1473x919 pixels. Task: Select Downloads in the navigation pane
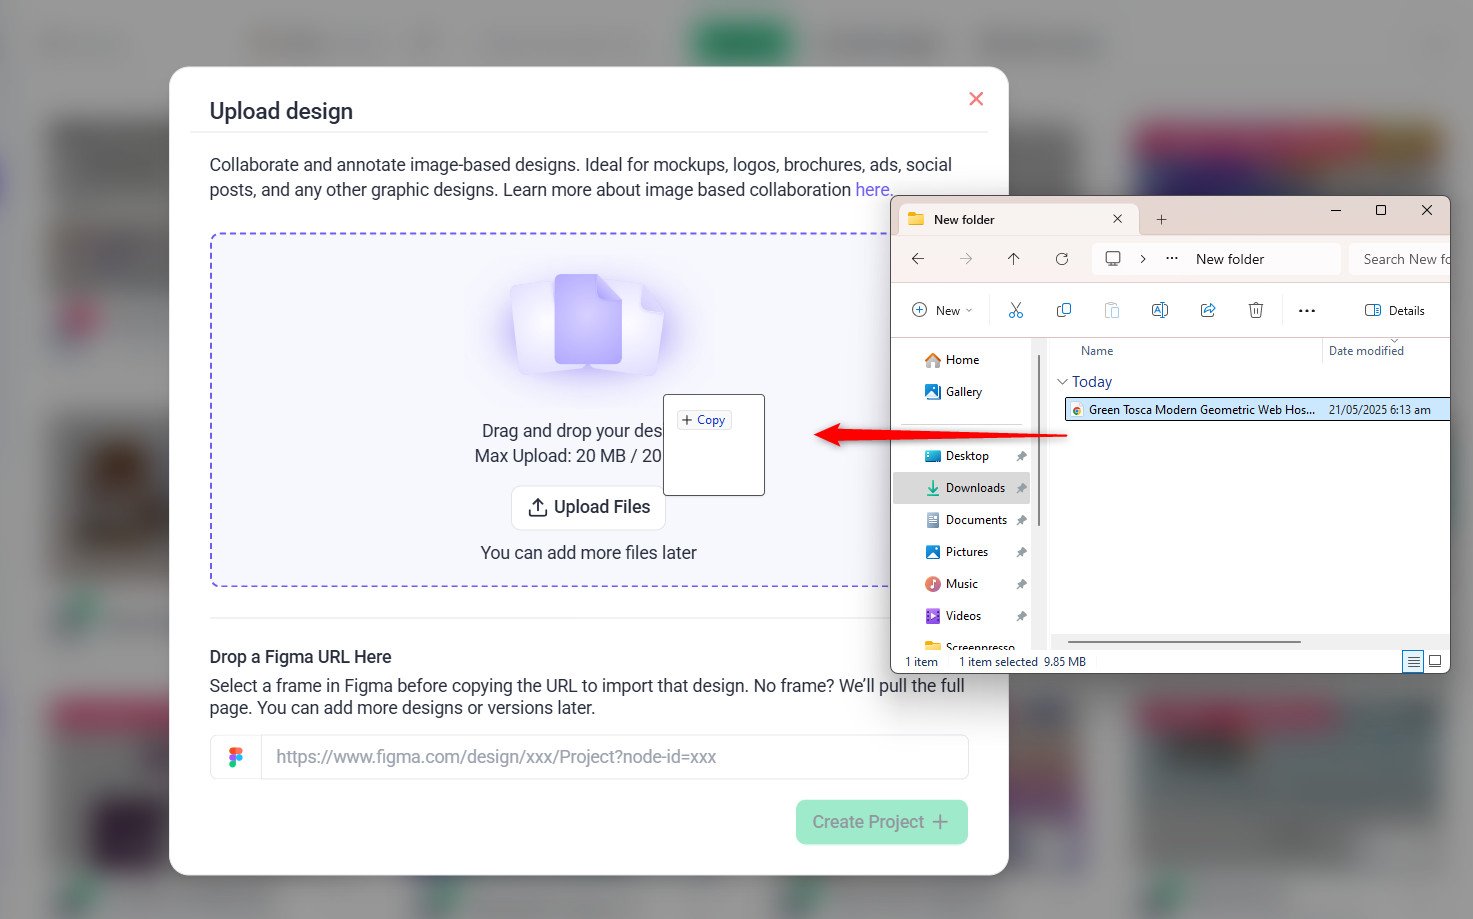pyautogui.click(x=974, y=488)
